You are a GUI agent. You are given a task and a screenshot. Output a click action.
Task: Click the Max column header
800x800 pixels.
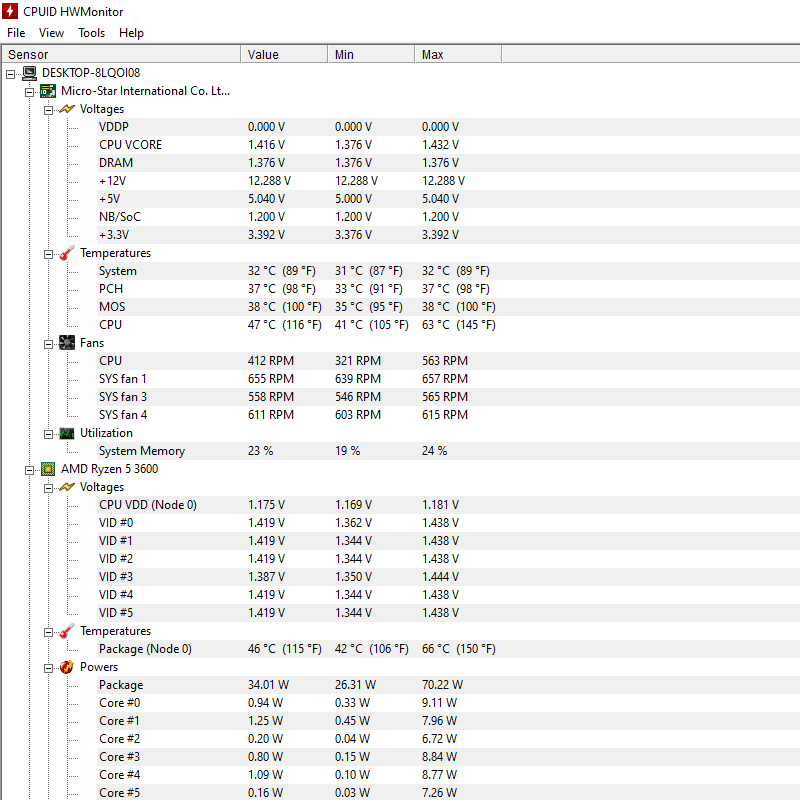[x=458, y=54]
